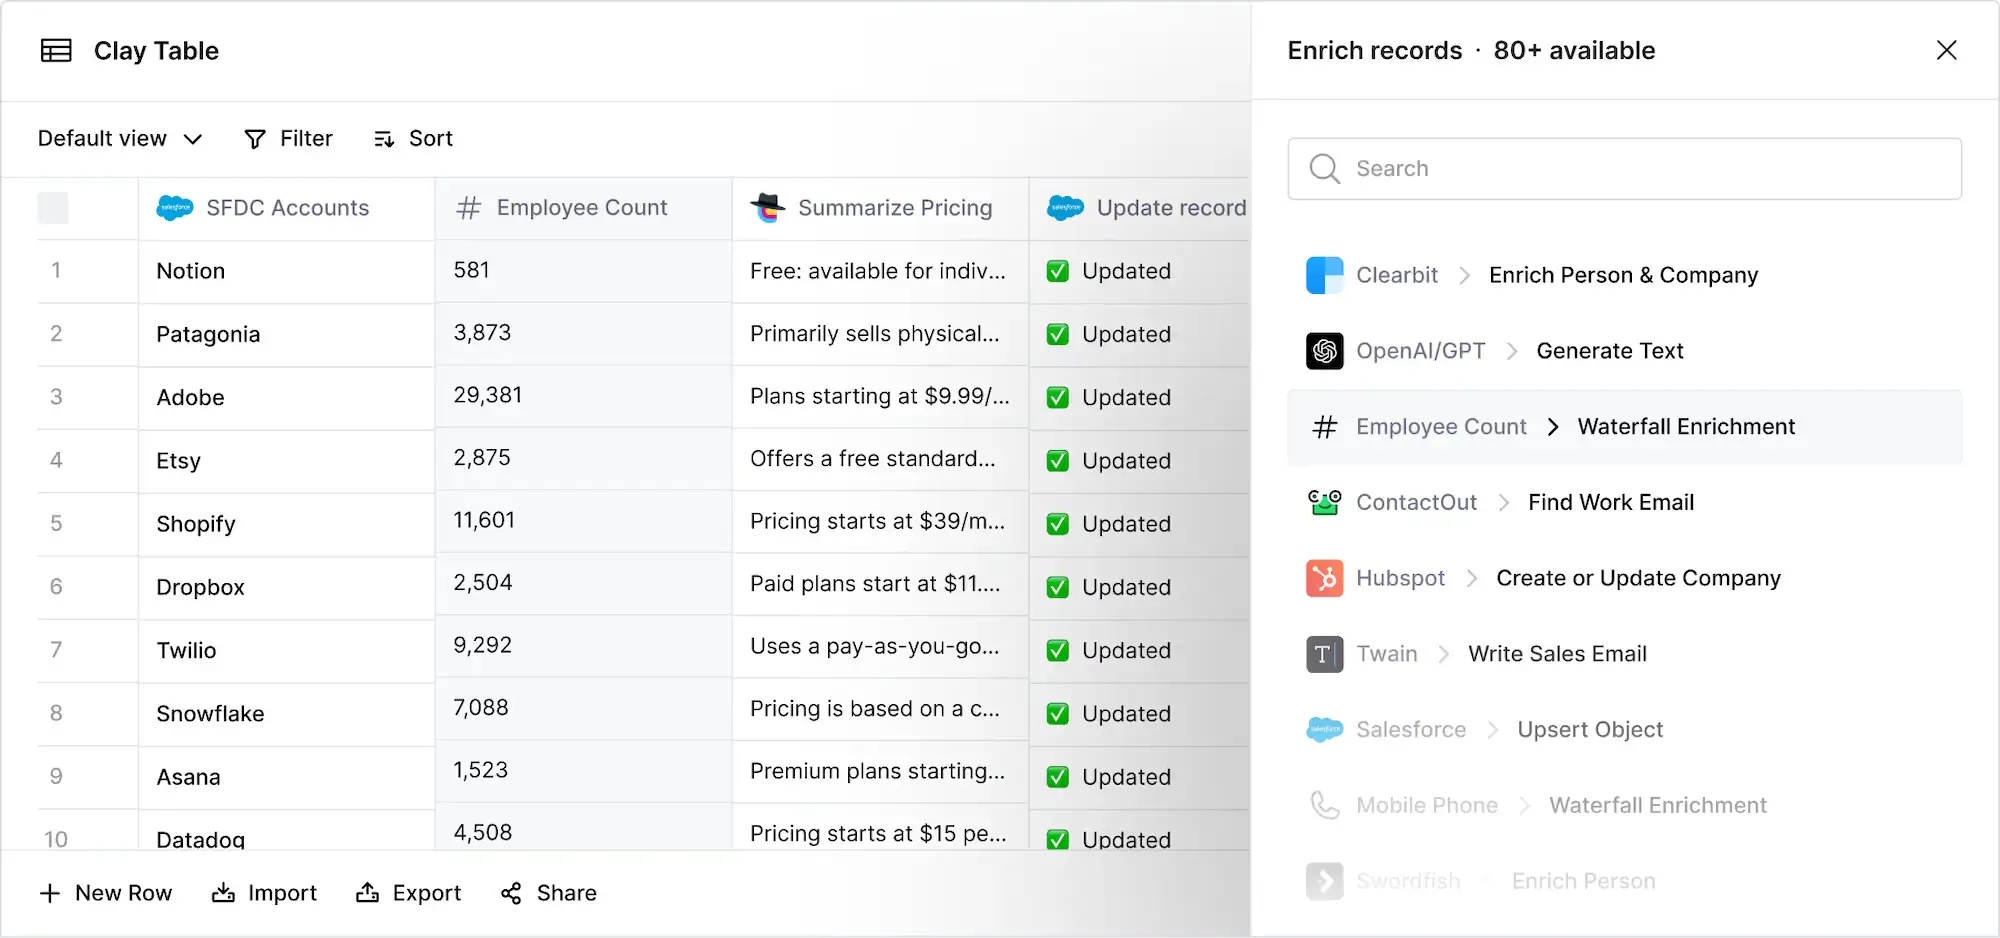Click the select-all checkbox in the table header
The height and width of the screenshot is (938, 2000).
tap(53, 207)
